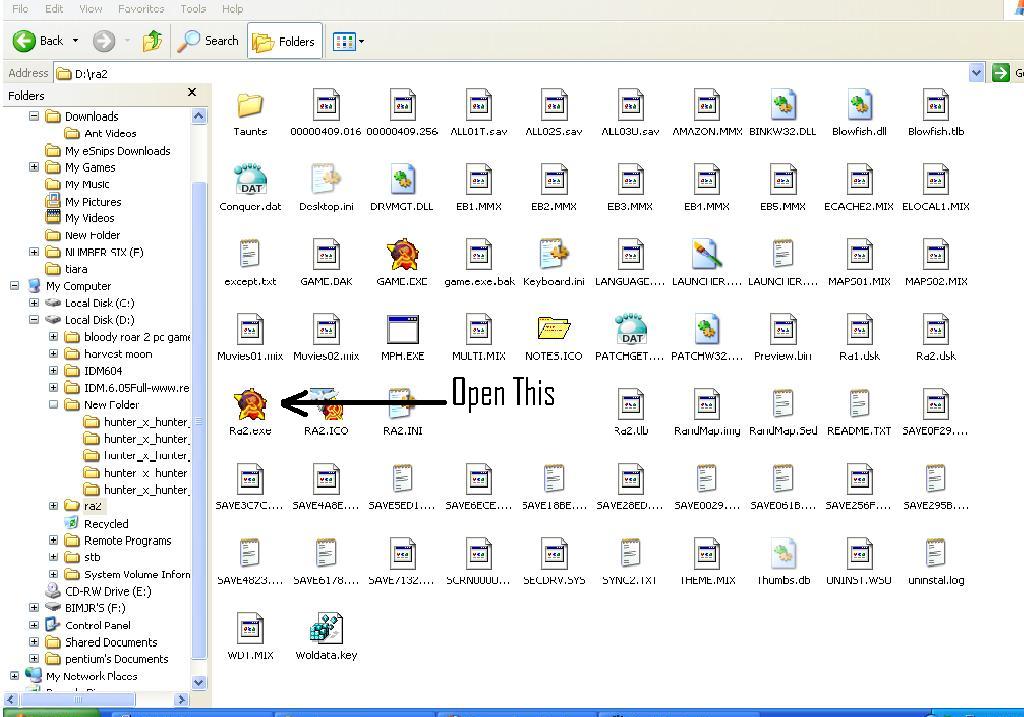Click the Search toolbar button
This screenshot has width=1024, height=717.
click(x=209, y=41)
